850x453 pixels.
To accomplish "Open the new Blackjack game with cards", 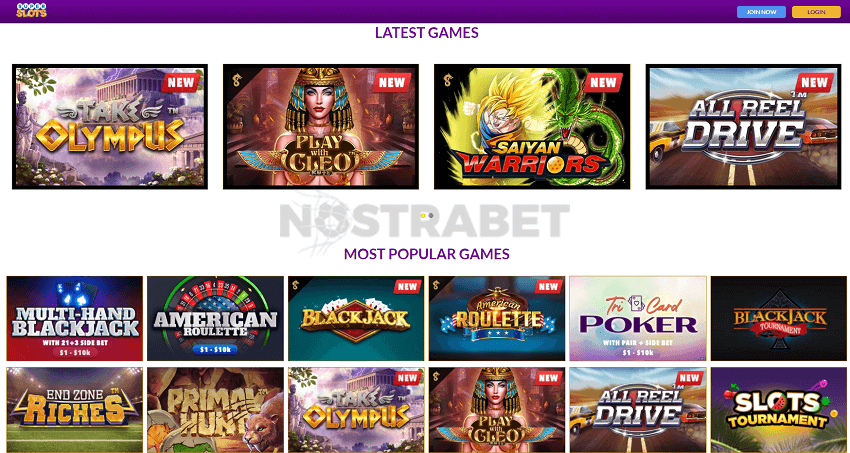I will coord(356,319).
